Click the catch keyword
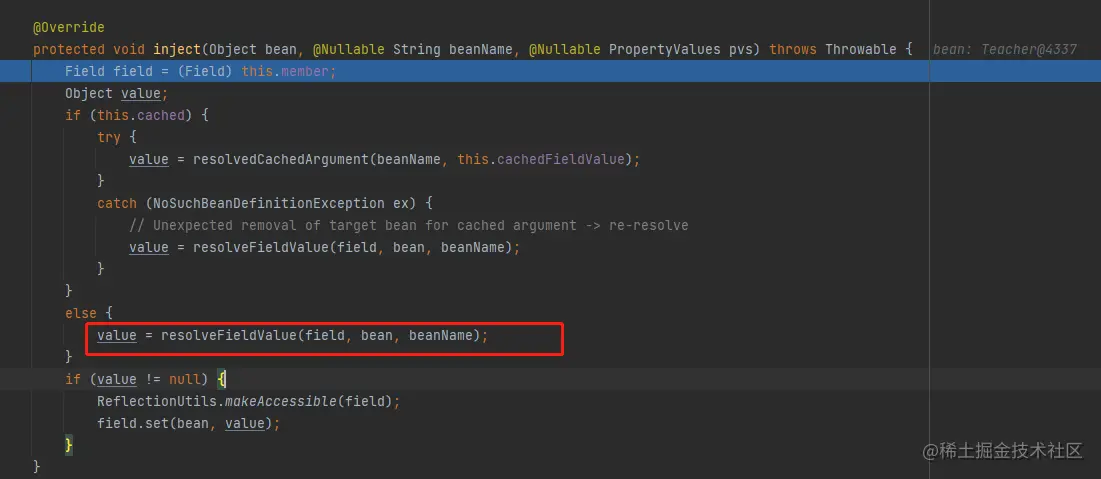This screenshot has height=479, width=1101. (117, 203)
